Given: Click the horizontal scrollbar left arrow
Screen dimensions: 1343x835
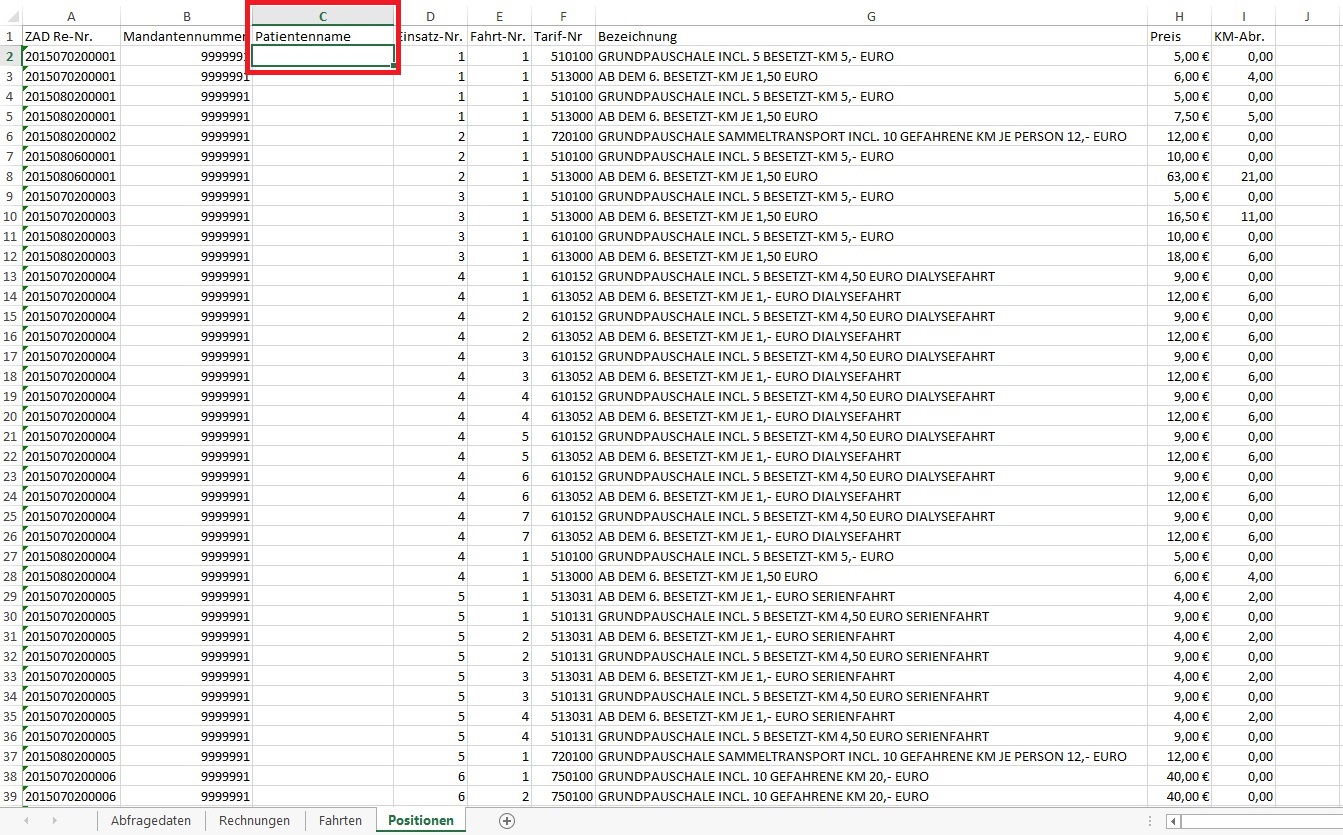Looking at the screenshot, I should point(1173,821).
